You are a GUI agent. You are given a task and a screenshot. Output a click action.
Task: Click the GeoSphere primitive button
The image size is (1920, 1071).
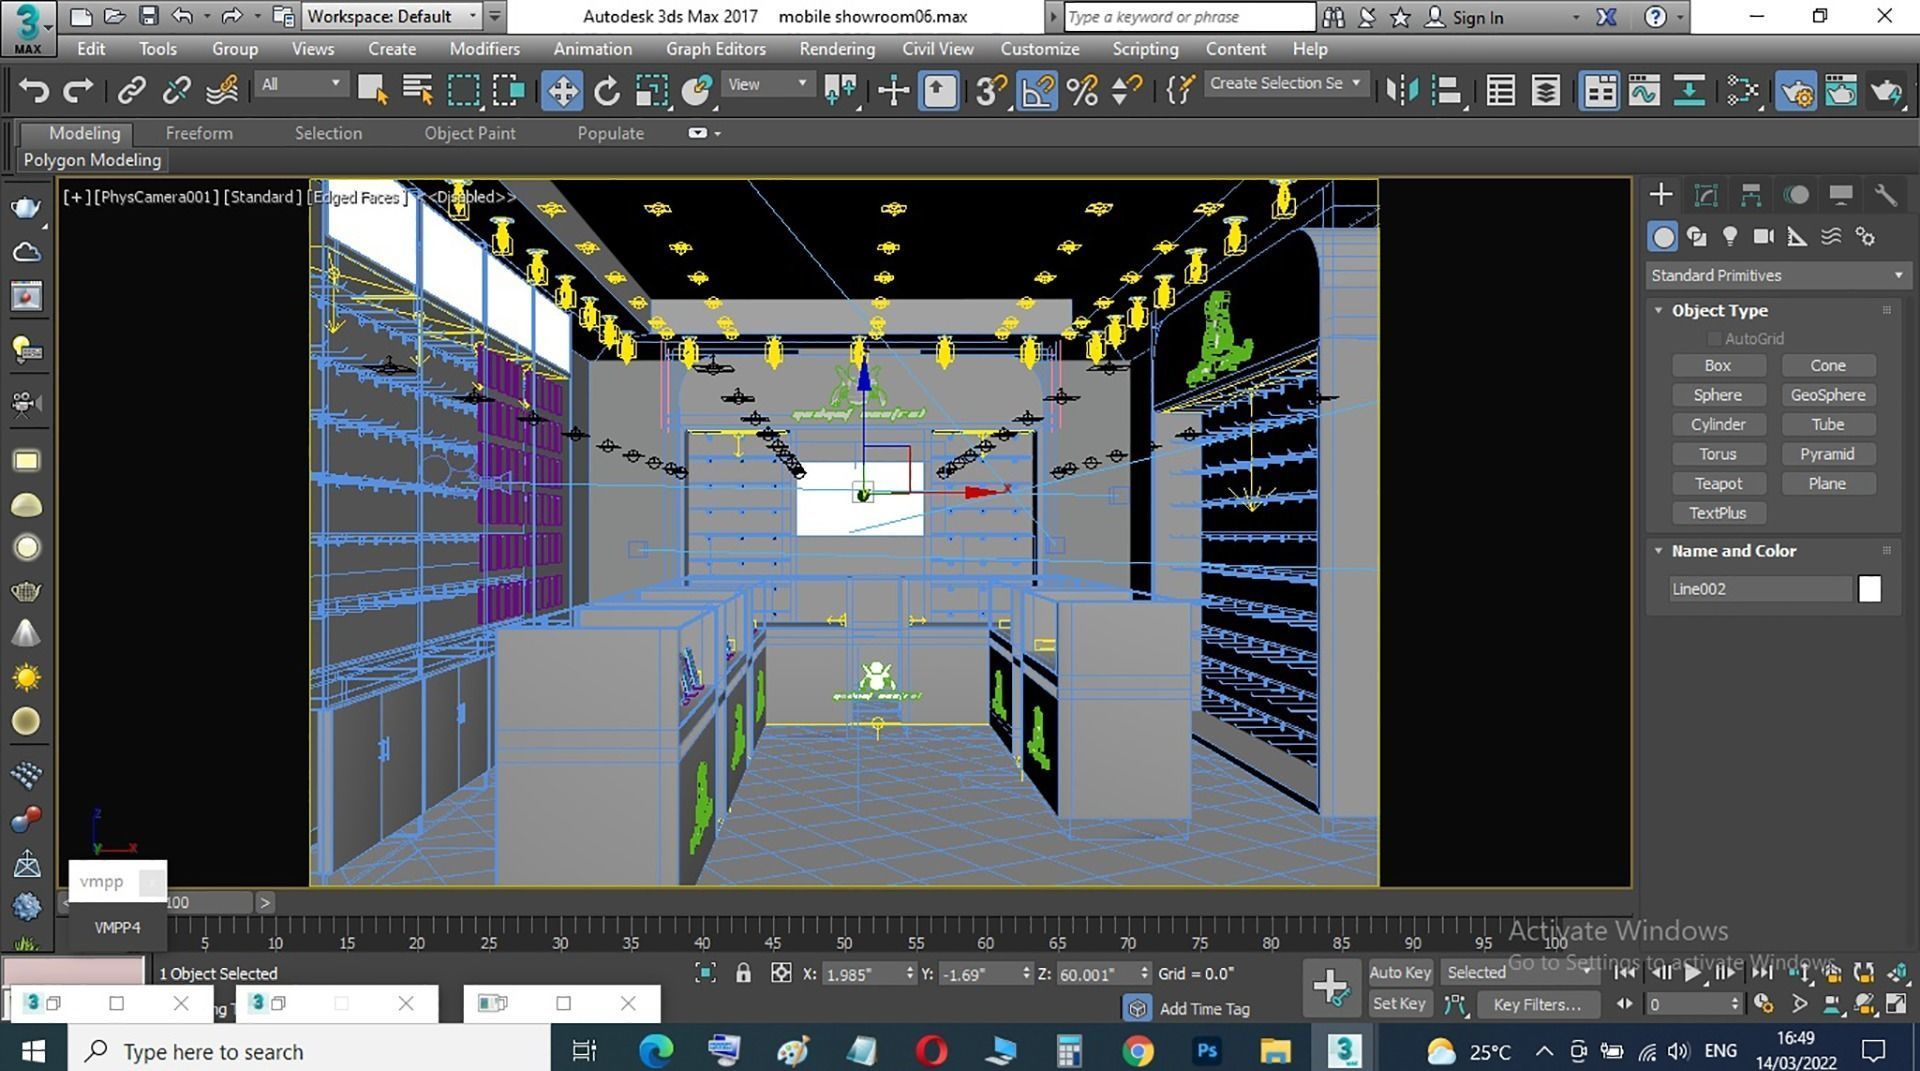(x=1828, y=395)
